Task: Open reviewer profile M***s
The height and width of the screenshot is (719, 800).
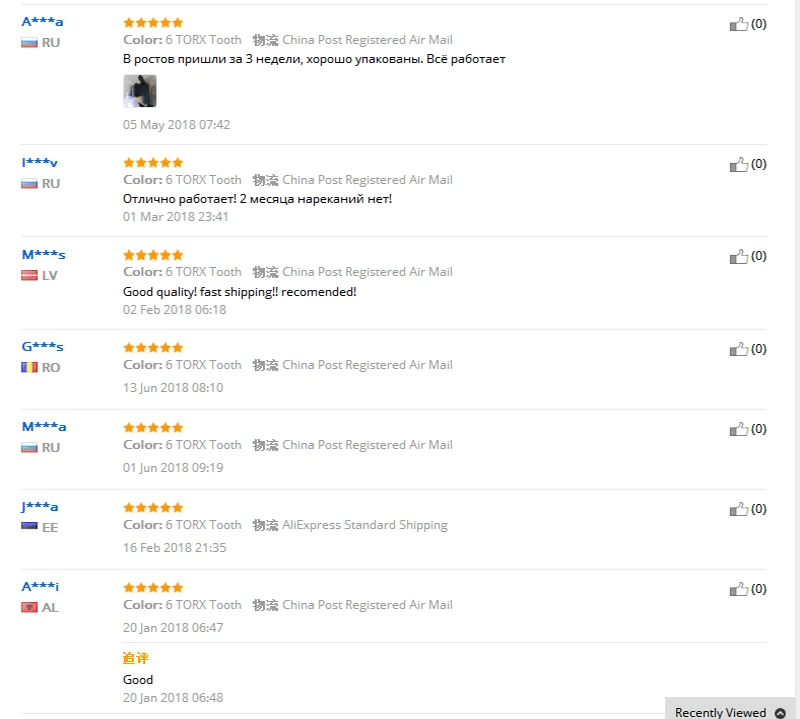Action: [43, 255]
